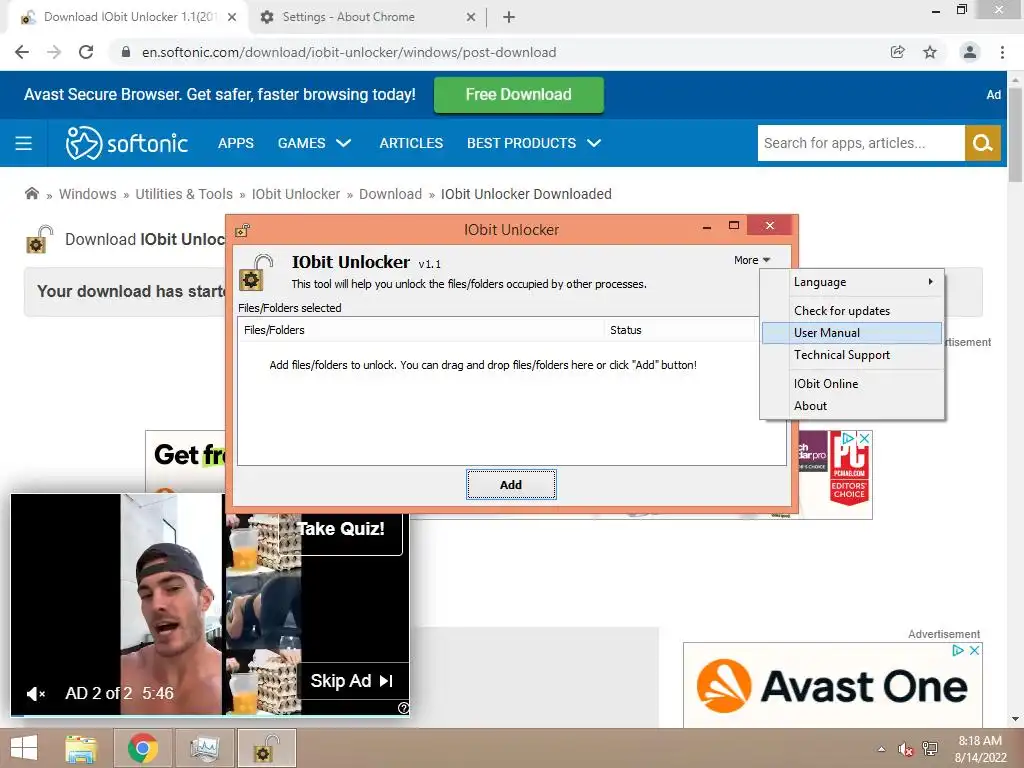1024x768 pixels.
Task: Click the orange search magnifier button
Action: point(983,143)
